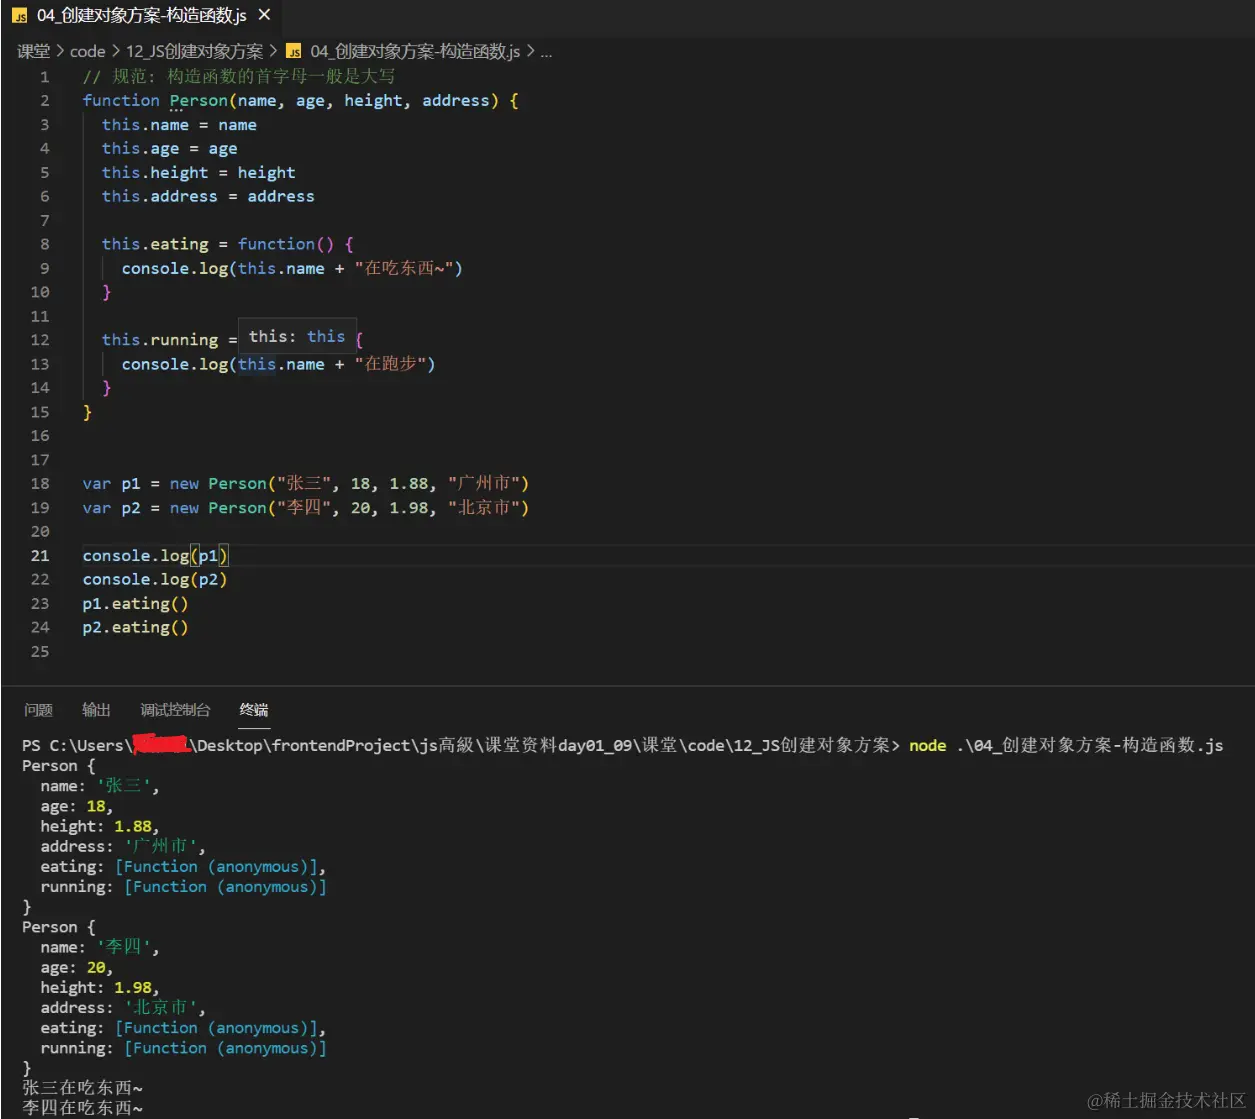This screenshot has height=1119, width=1255.
Task: Click terminal output name: '李四'
Action: point(99,948)
